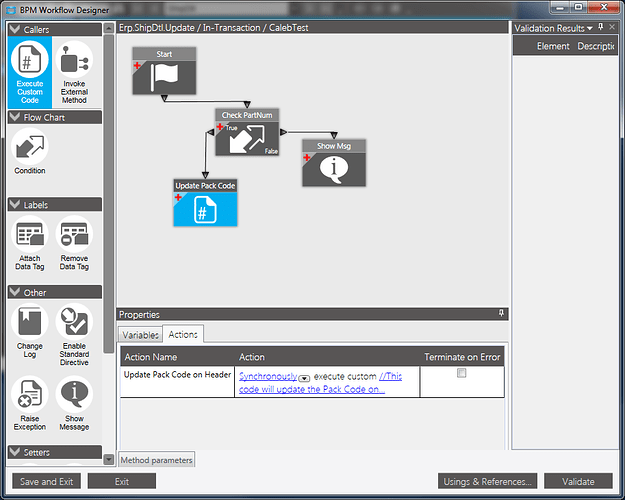Click the False label on Check PartNum
Screen dimensions: 625x500
[x=271, y=151]
